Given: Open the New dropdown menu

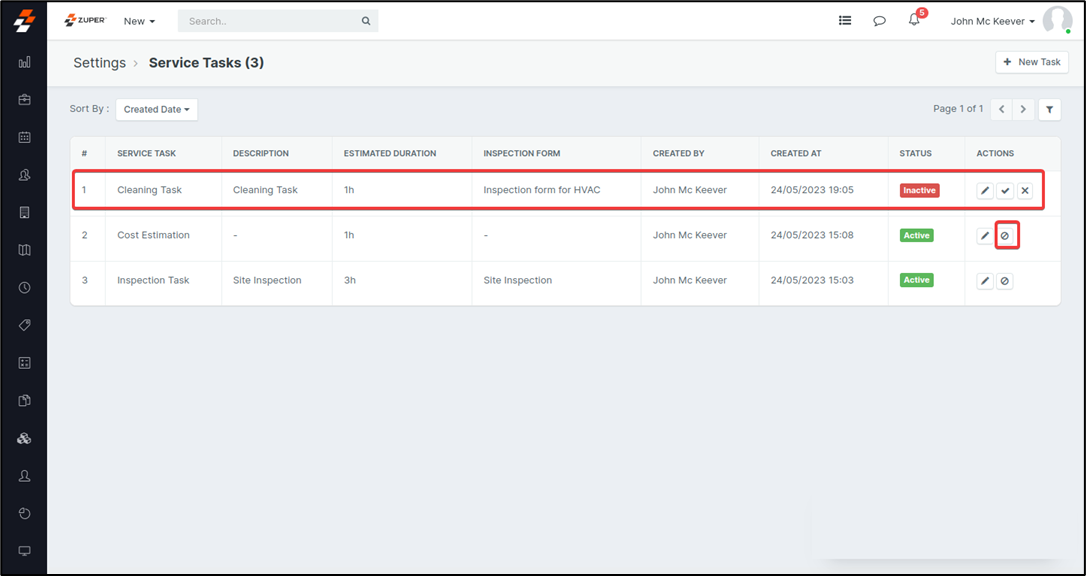Looking at the screenshot, I should click(139, 21).
